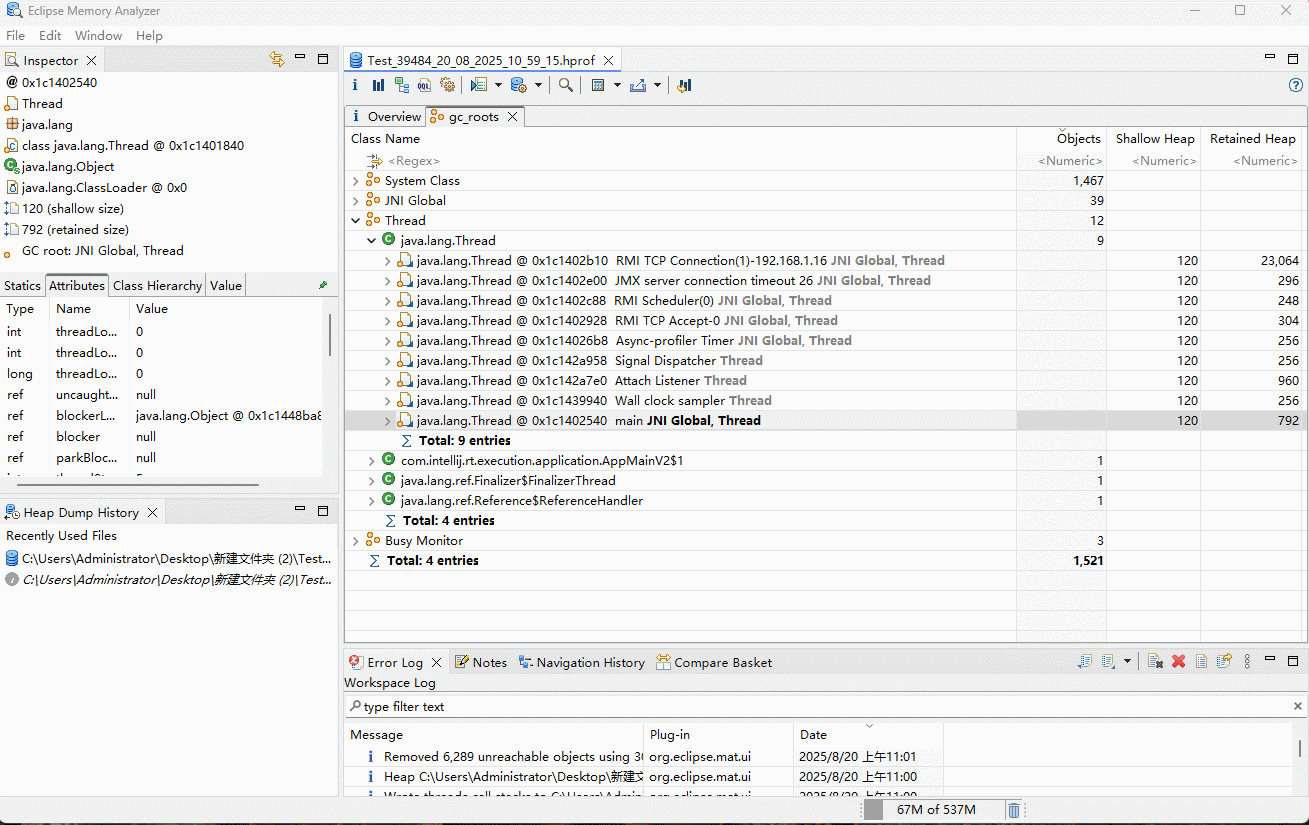Open the Histogram view from toolbar
The image size is (1309, 825).
coord(378,86)
